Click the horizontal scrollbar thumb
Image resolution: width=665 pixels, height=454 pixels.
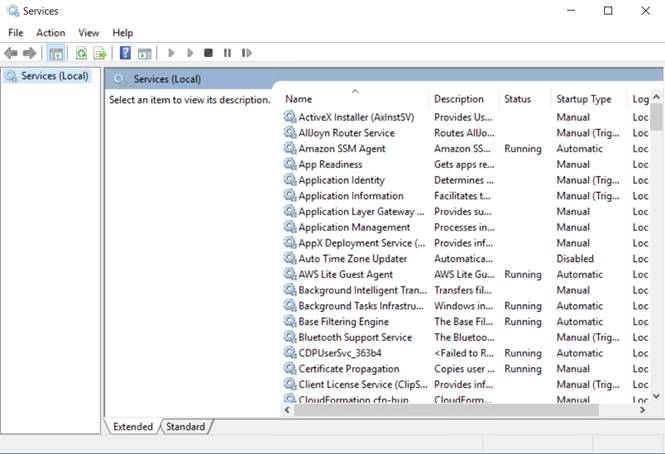click(446, 410)
